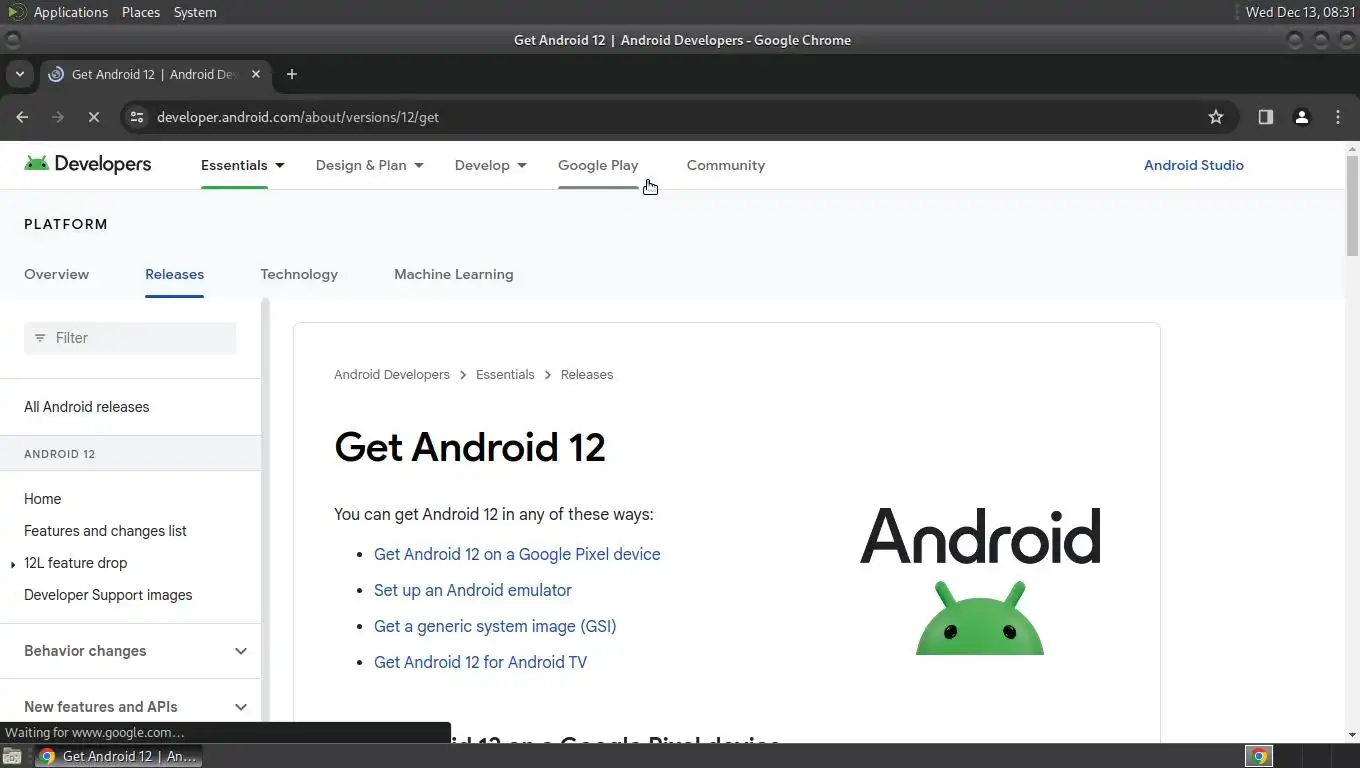Click Android Developers breadcrumb
This screenshot has height=768, width=1360.
(392, 374)
